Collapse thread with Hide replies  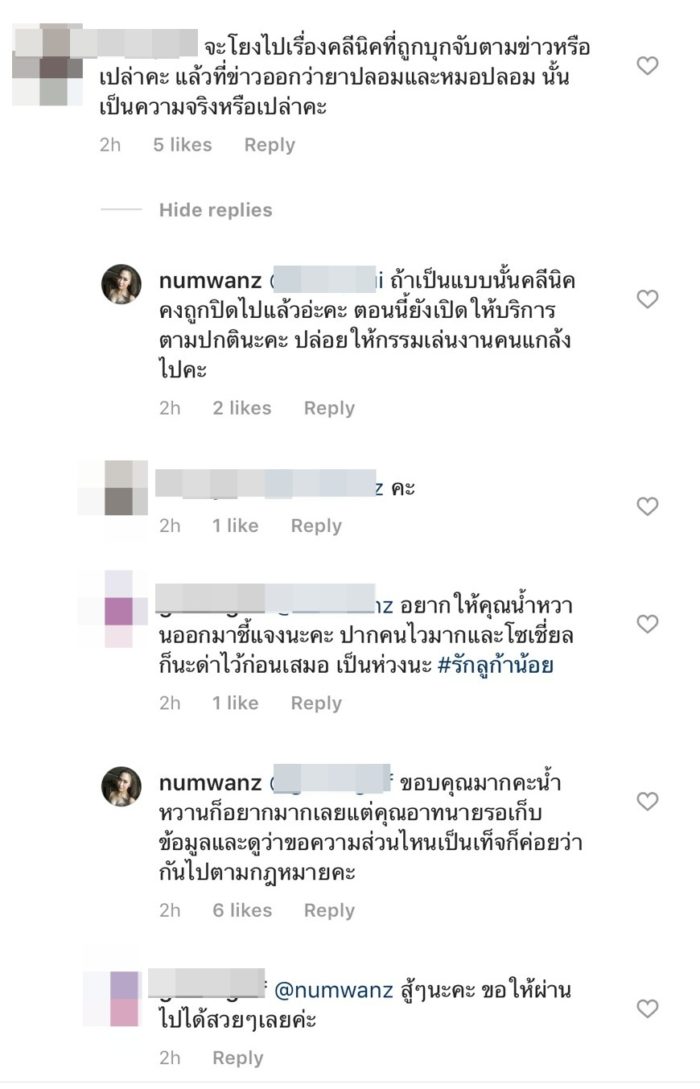click(215, 210)
